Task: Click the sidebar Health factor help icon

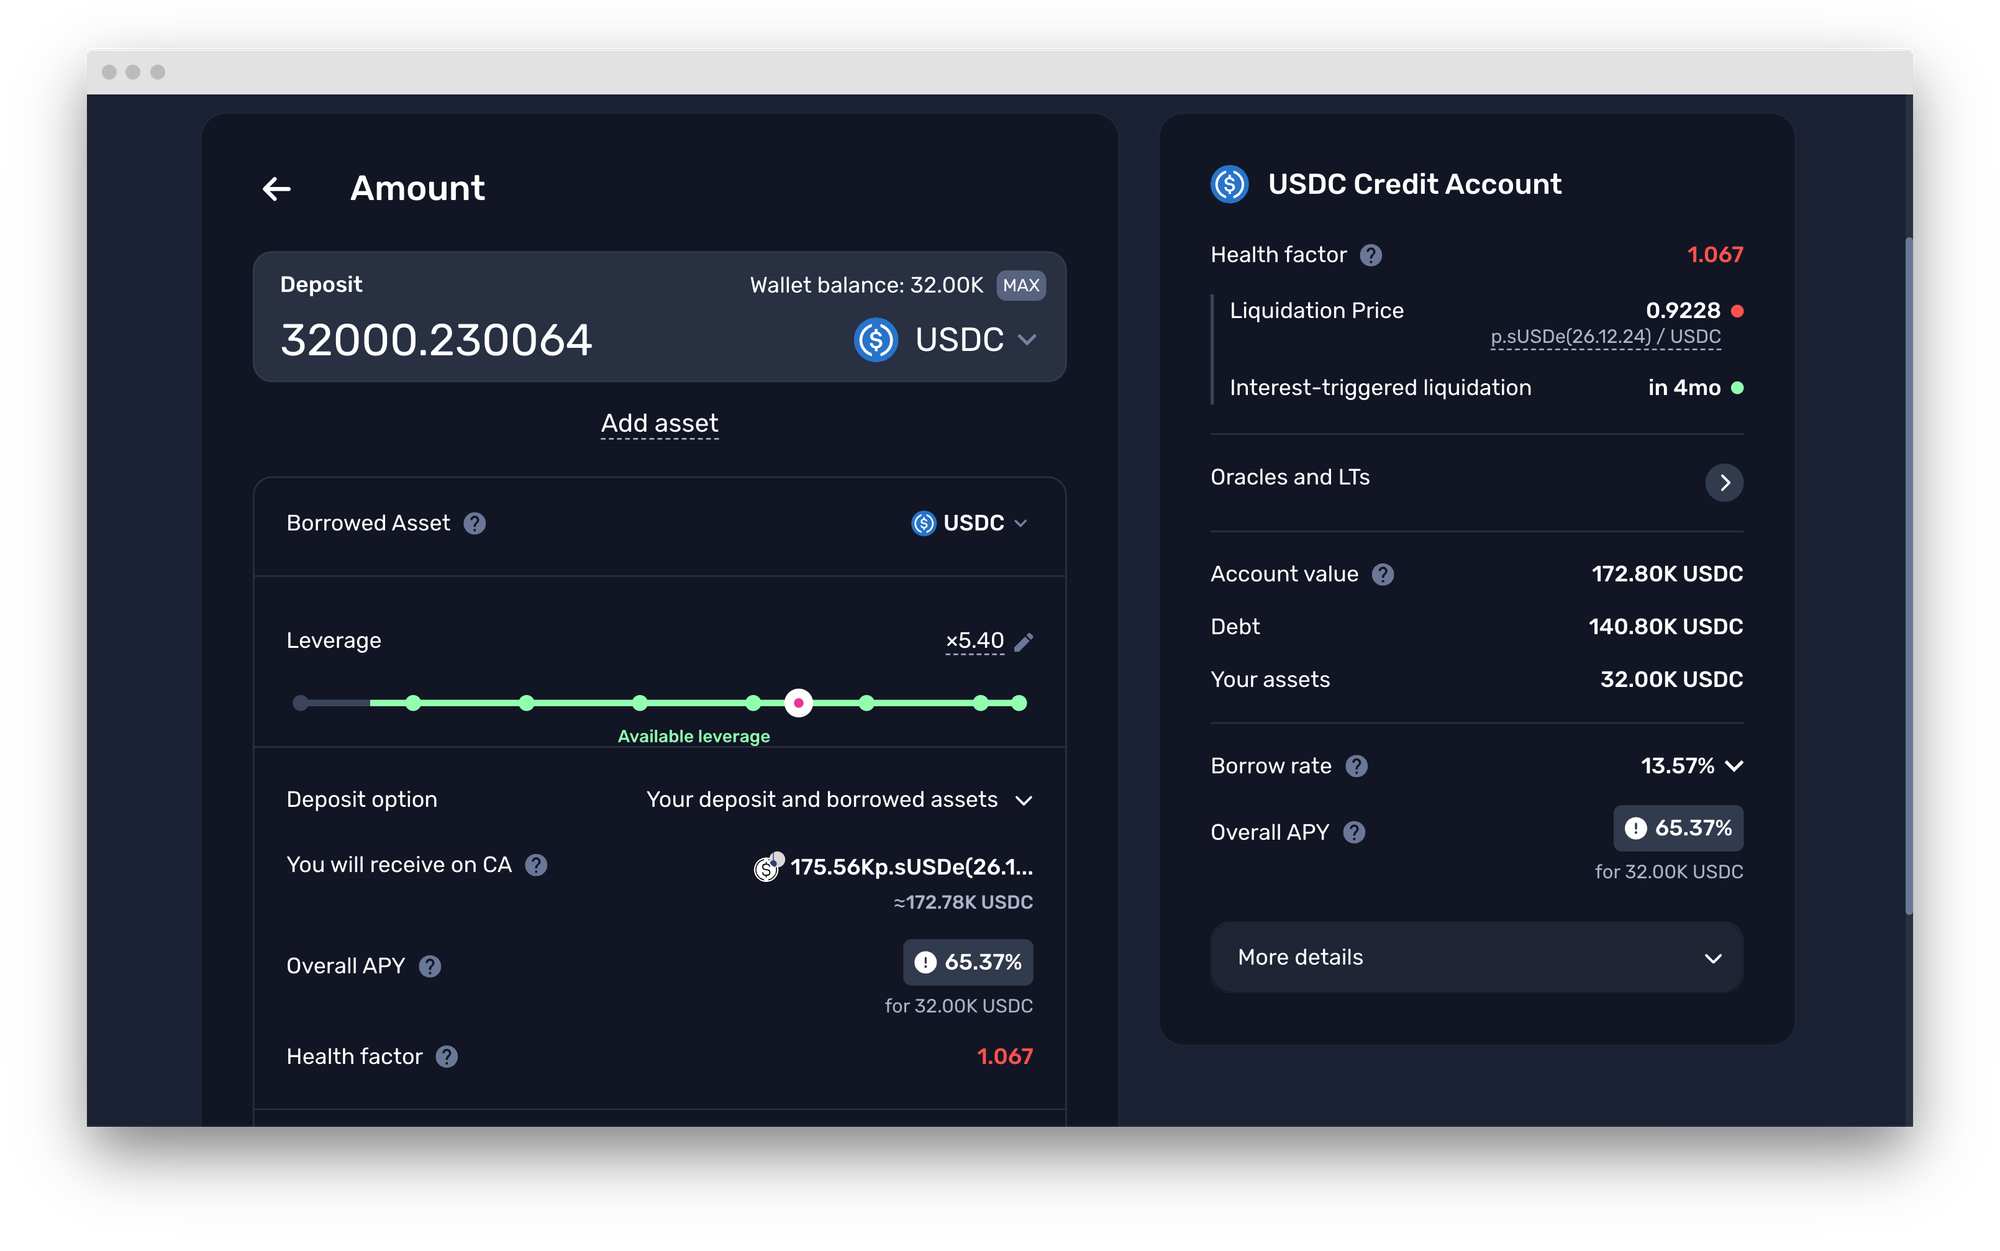Action: pyautogui.click(x=1371, y=255)
